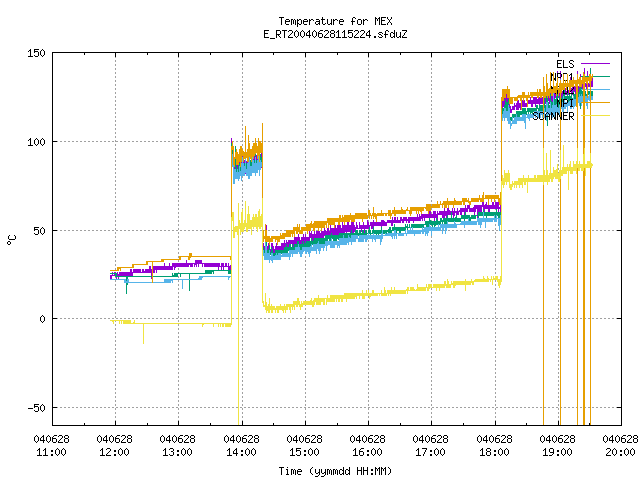Click the y-axis tick label 50
Viewport: 640px width, 480px height.
[x=39, y=231]
